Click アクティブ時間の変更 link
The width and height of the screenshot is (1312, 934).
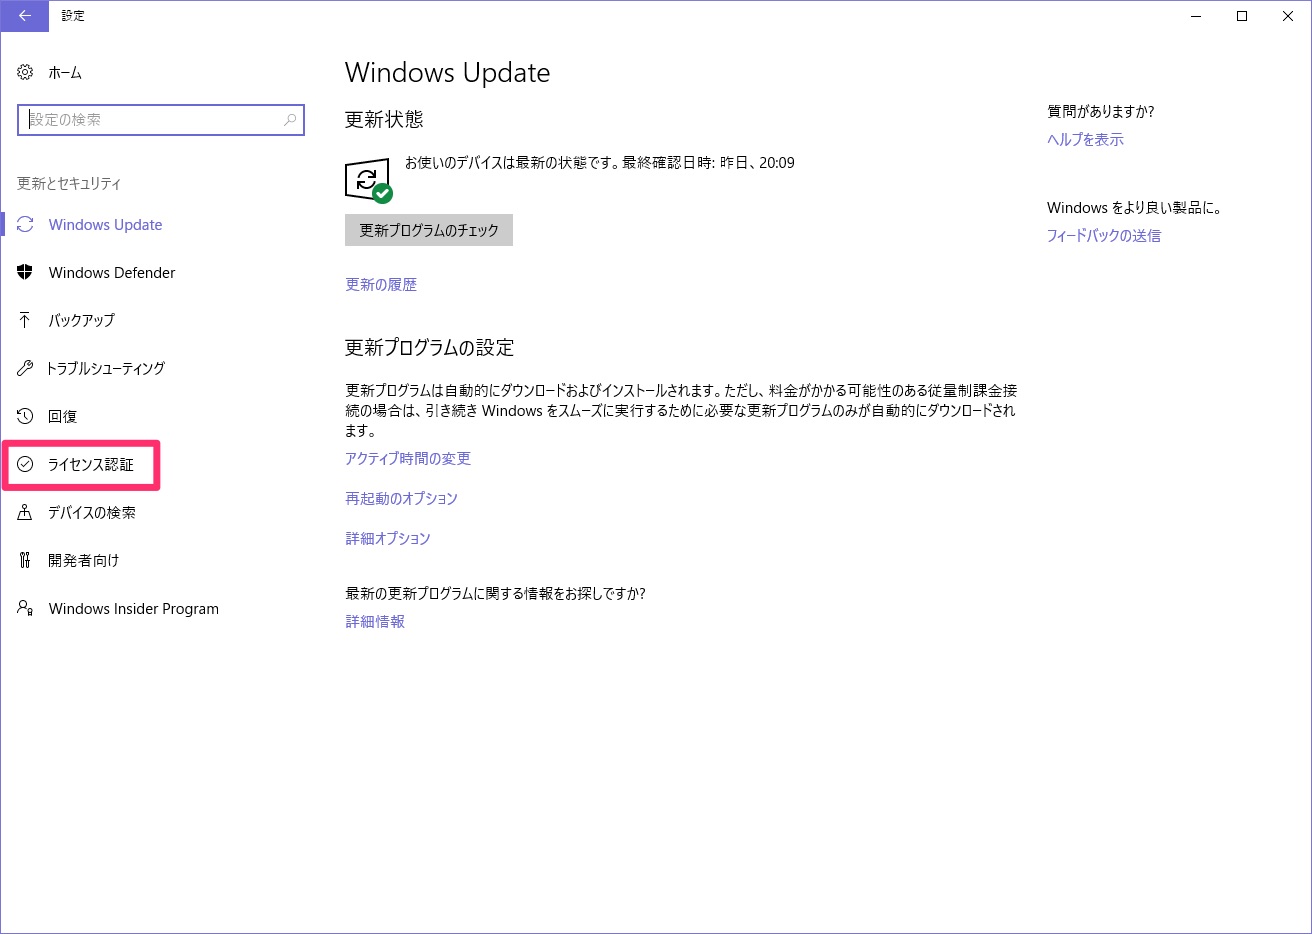(408, 459)
